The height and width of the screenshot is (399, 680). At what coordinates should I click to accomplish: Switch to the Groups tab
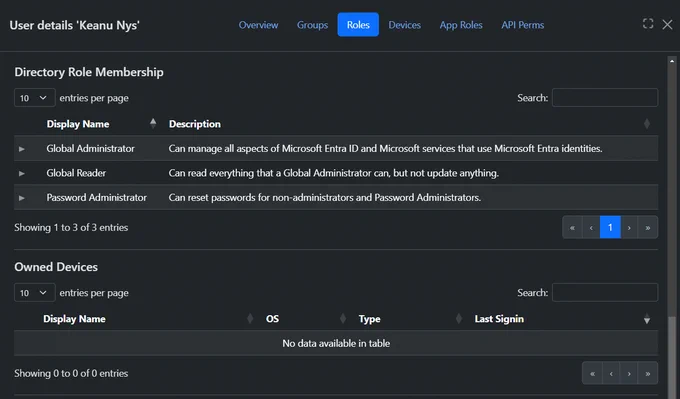pos(312,25)
